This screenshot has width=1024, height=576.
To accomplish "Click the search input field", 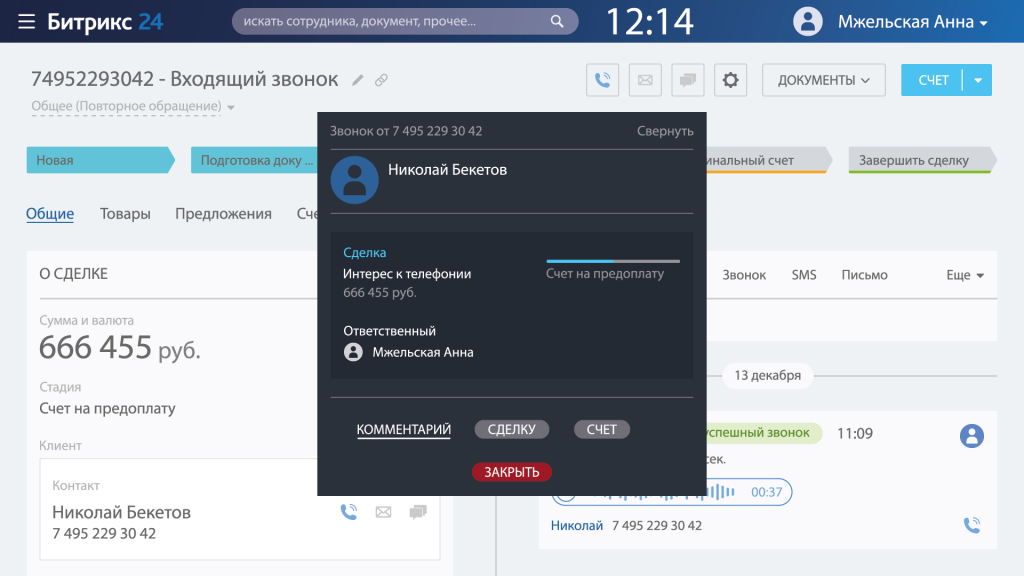I will (x=390, y=21).
